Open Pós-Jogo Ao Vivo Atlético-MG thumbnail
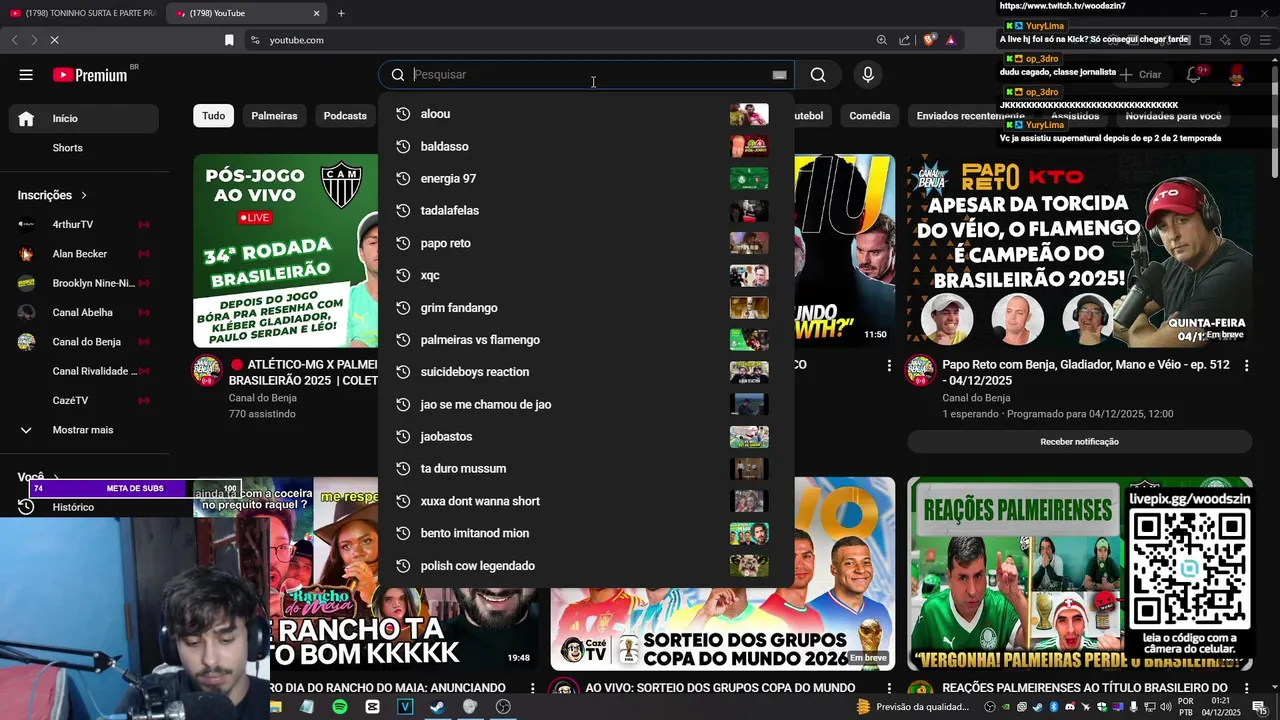 (286, 251)
